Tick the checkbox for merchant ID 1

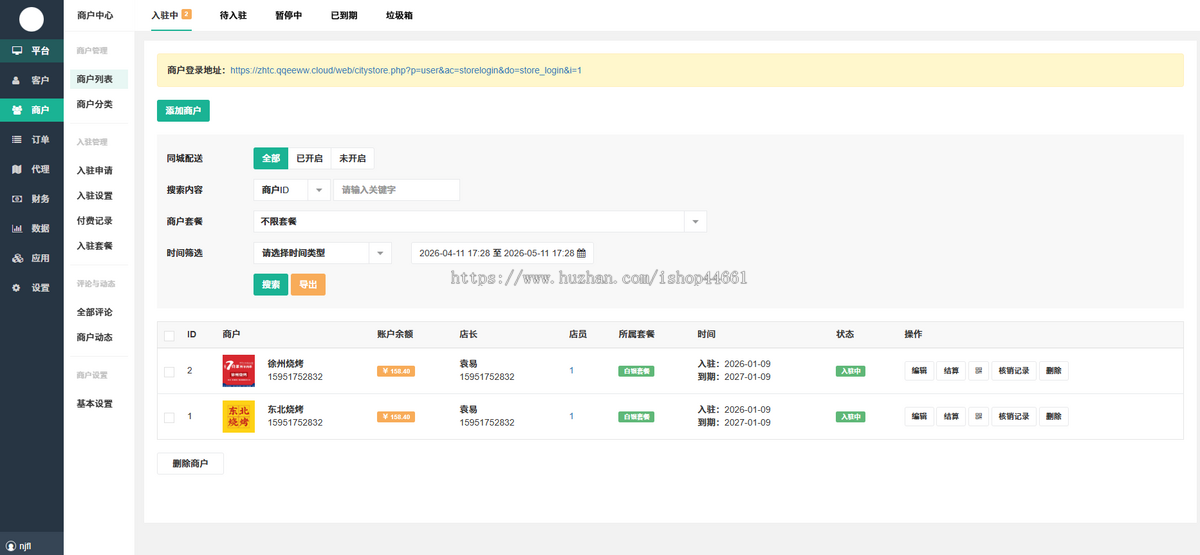(x=169, y=417)
